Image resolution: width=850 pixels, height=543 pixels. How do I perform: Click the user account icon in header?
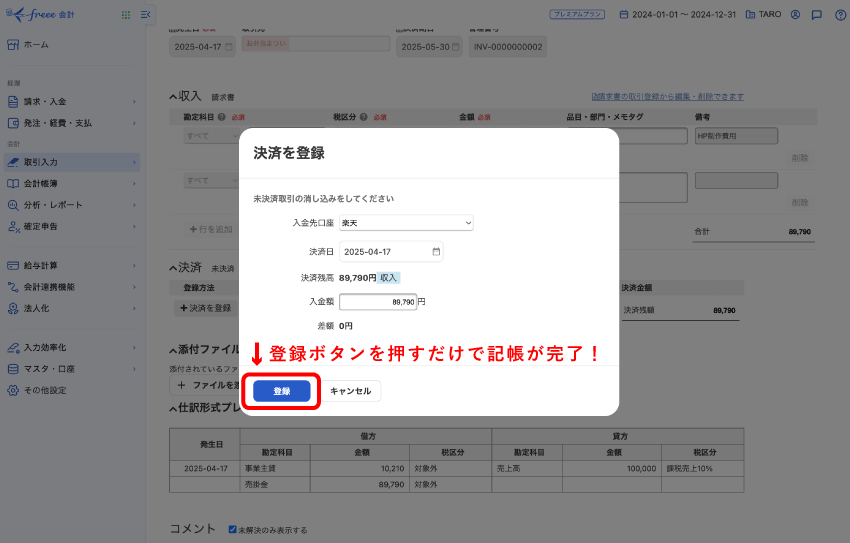pos(795,15)
